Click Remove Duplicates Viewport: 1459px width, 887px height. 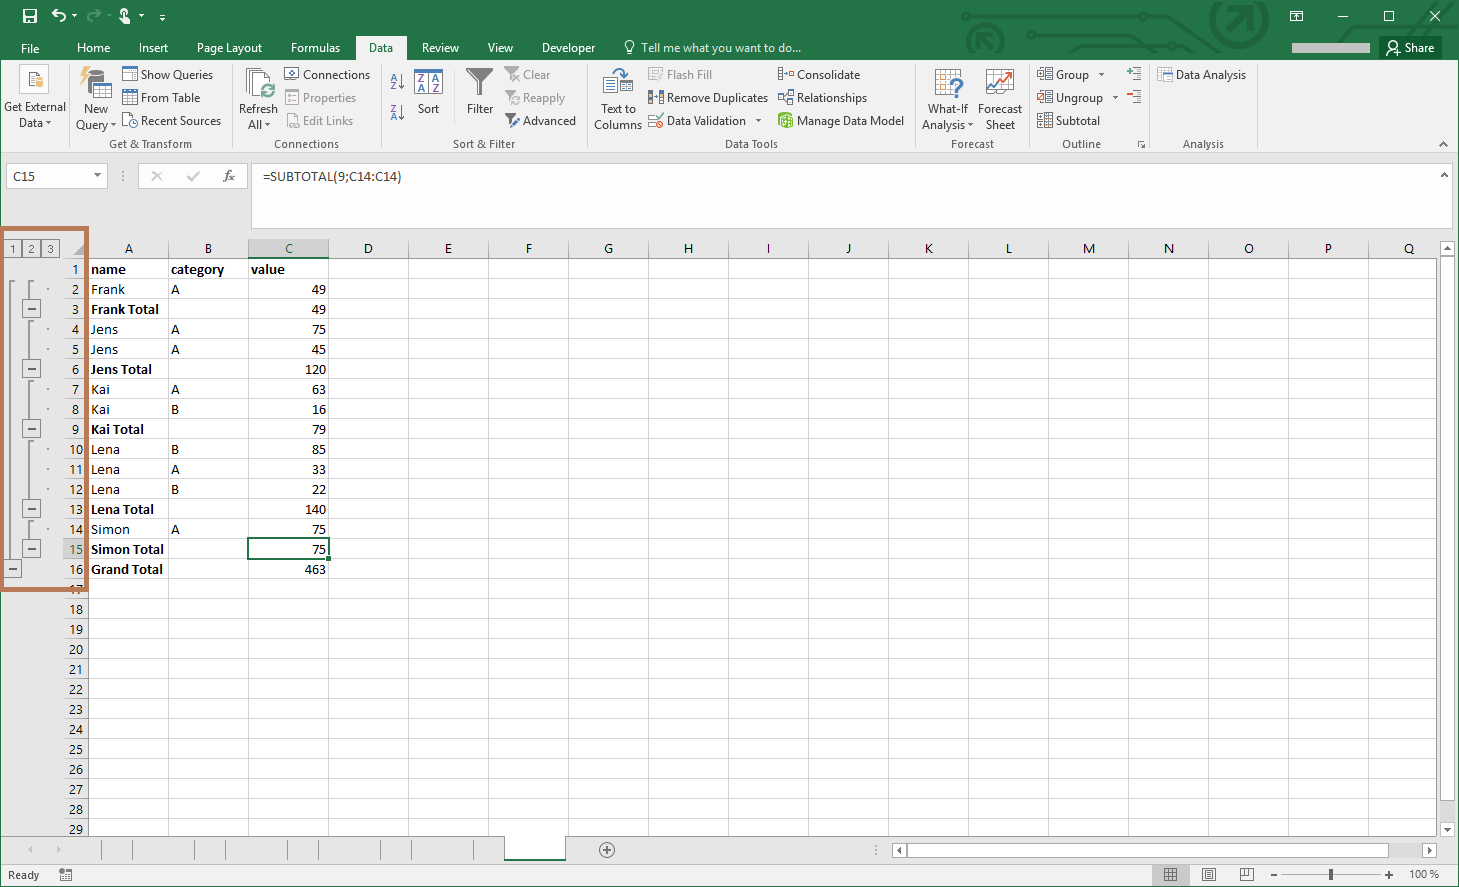click(x=708, y=97)
